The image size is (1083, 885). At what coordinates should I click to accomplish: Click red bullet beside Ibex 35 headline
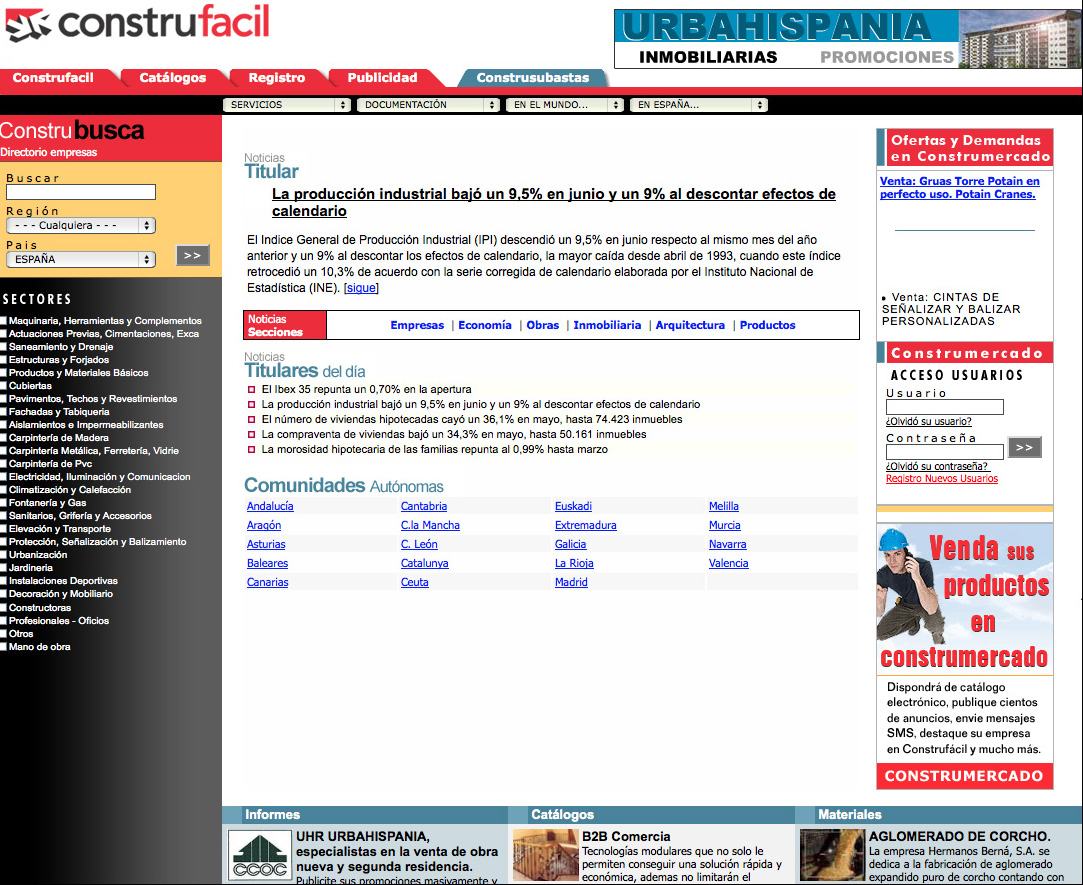point(252,390)
